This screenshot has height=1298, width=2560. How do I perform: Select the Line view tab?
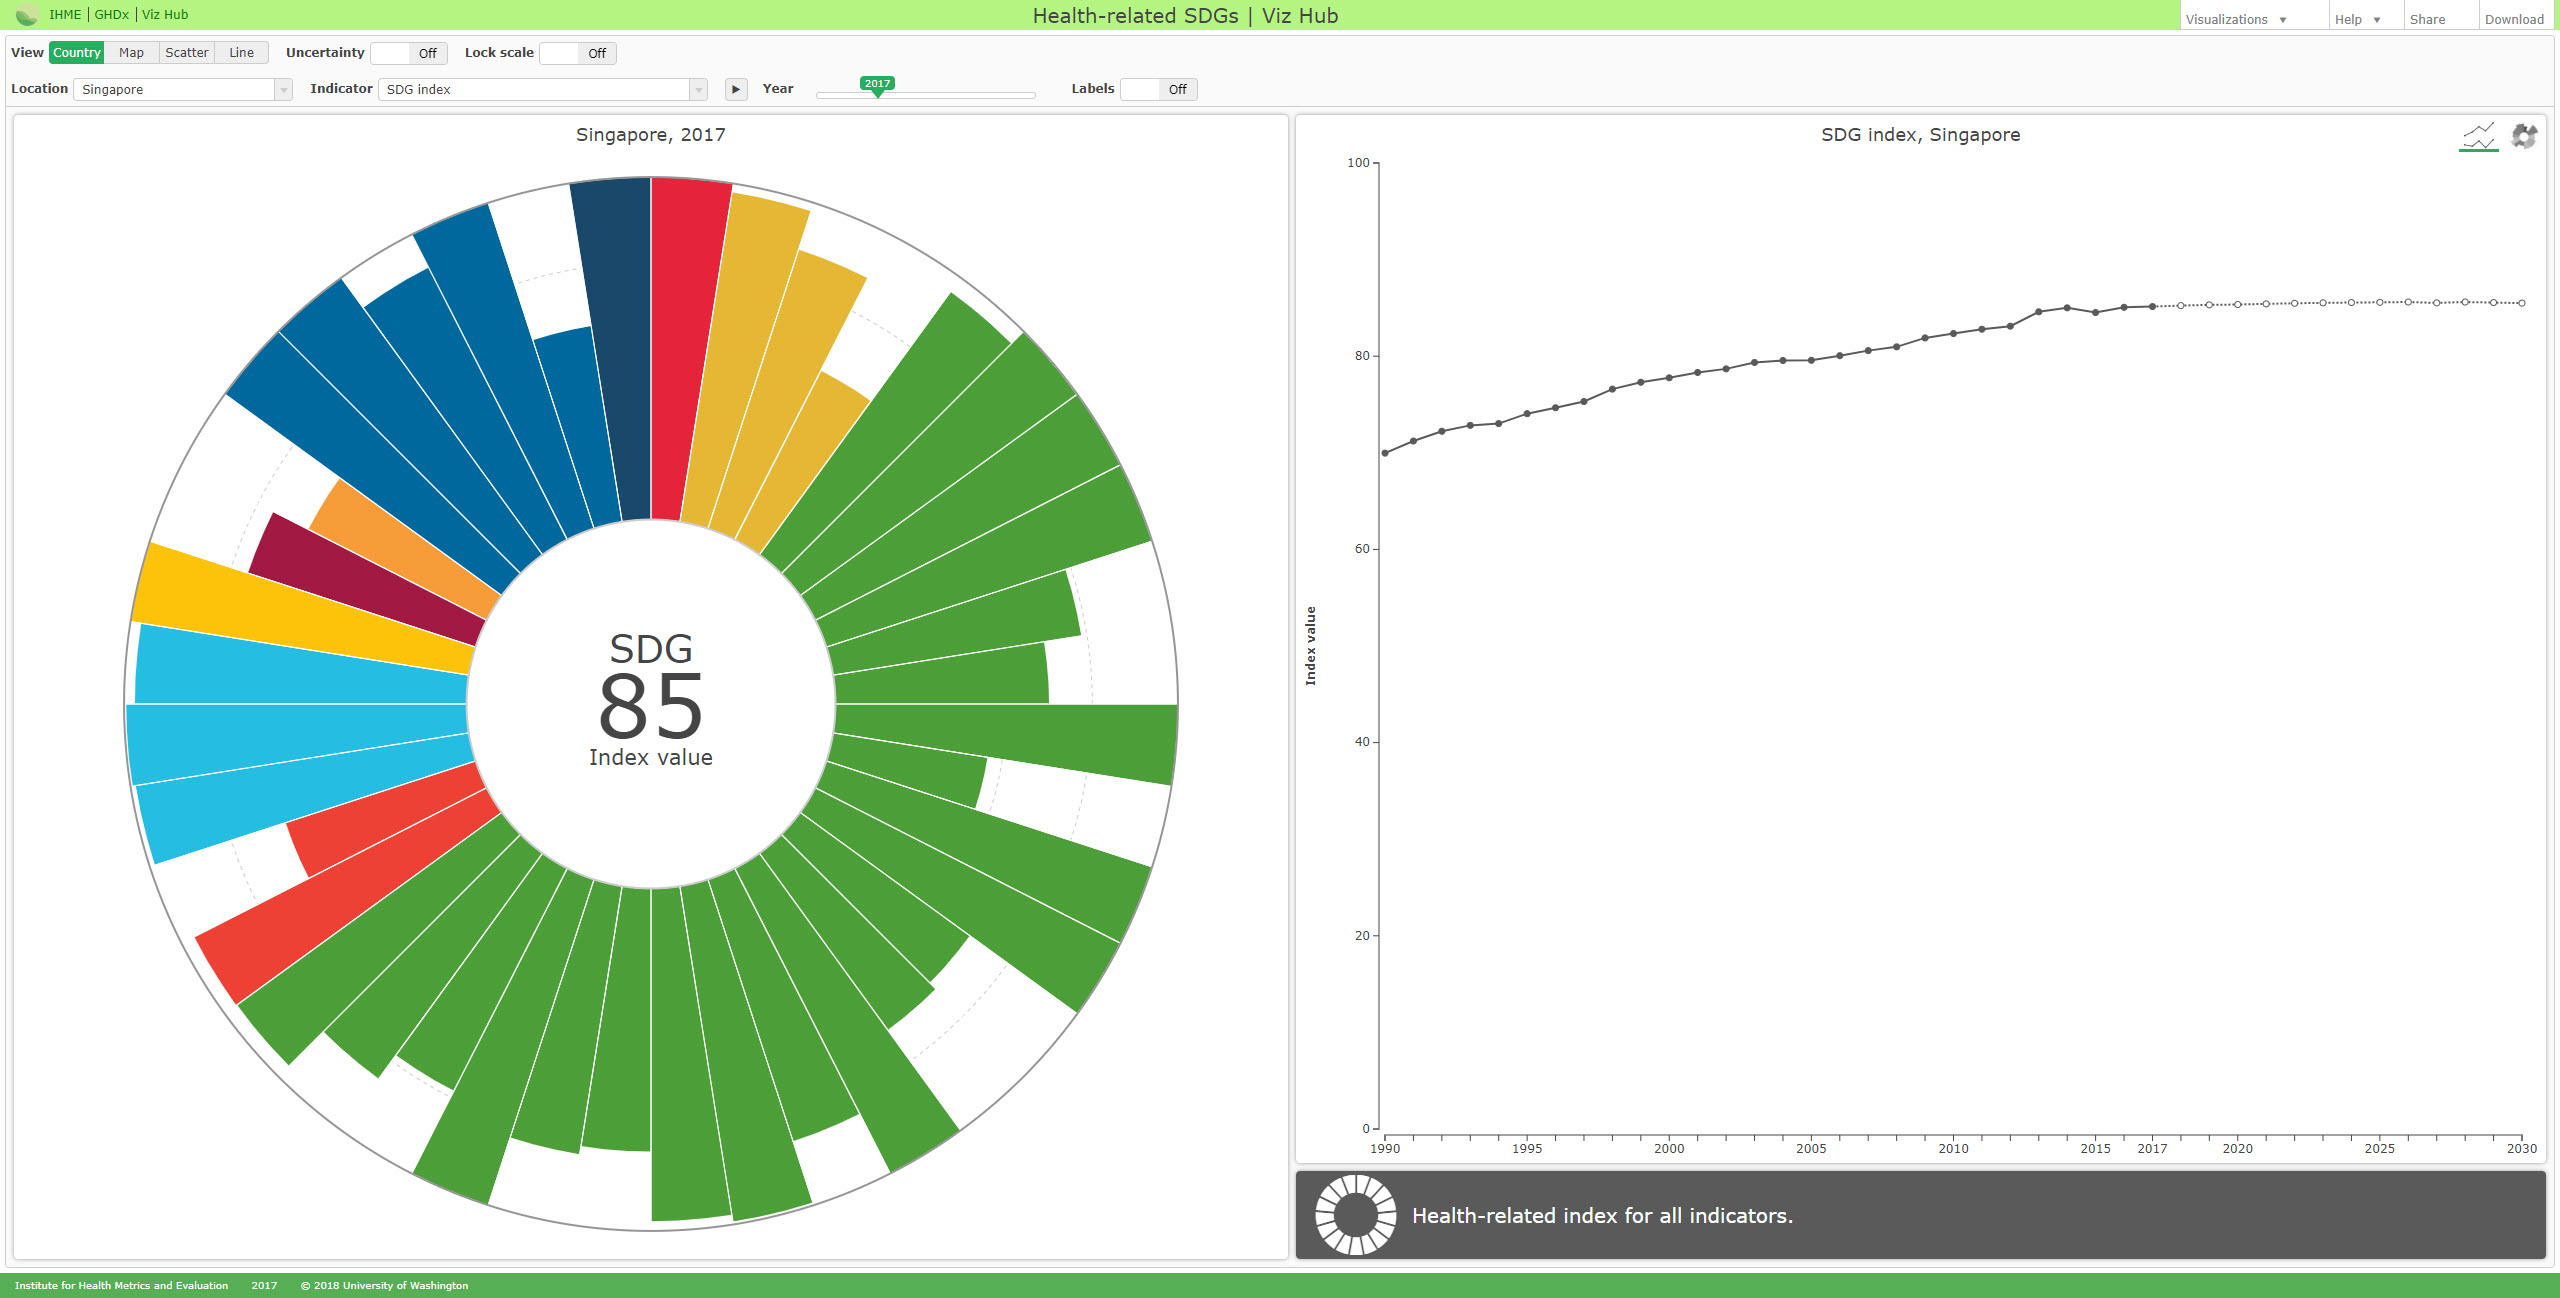[x=241, y=53]
